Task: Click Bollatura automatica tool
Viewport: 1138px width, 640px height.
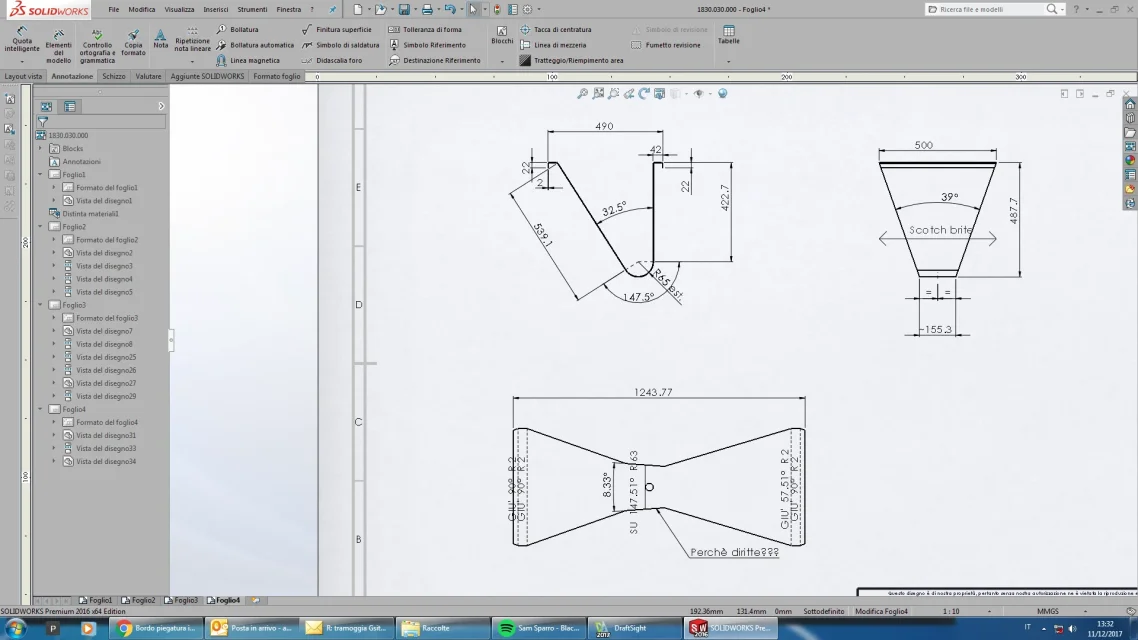Action: (x=255, y=45)
